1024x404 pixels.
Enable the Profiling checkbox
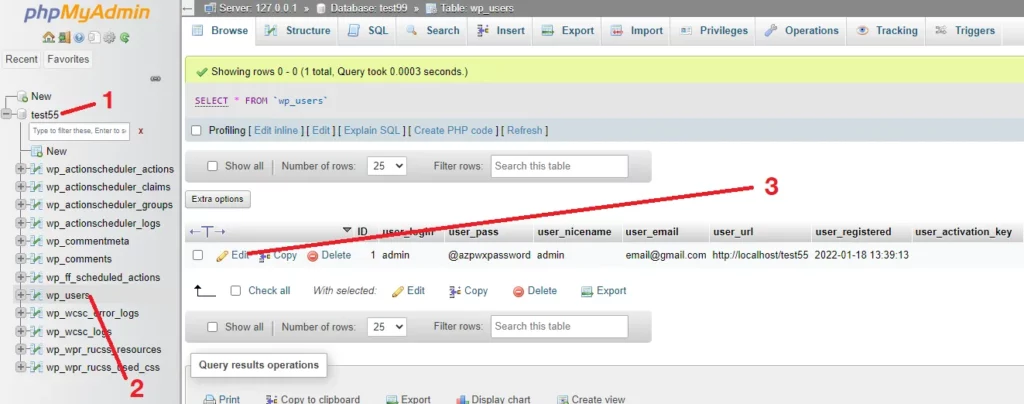196,131
